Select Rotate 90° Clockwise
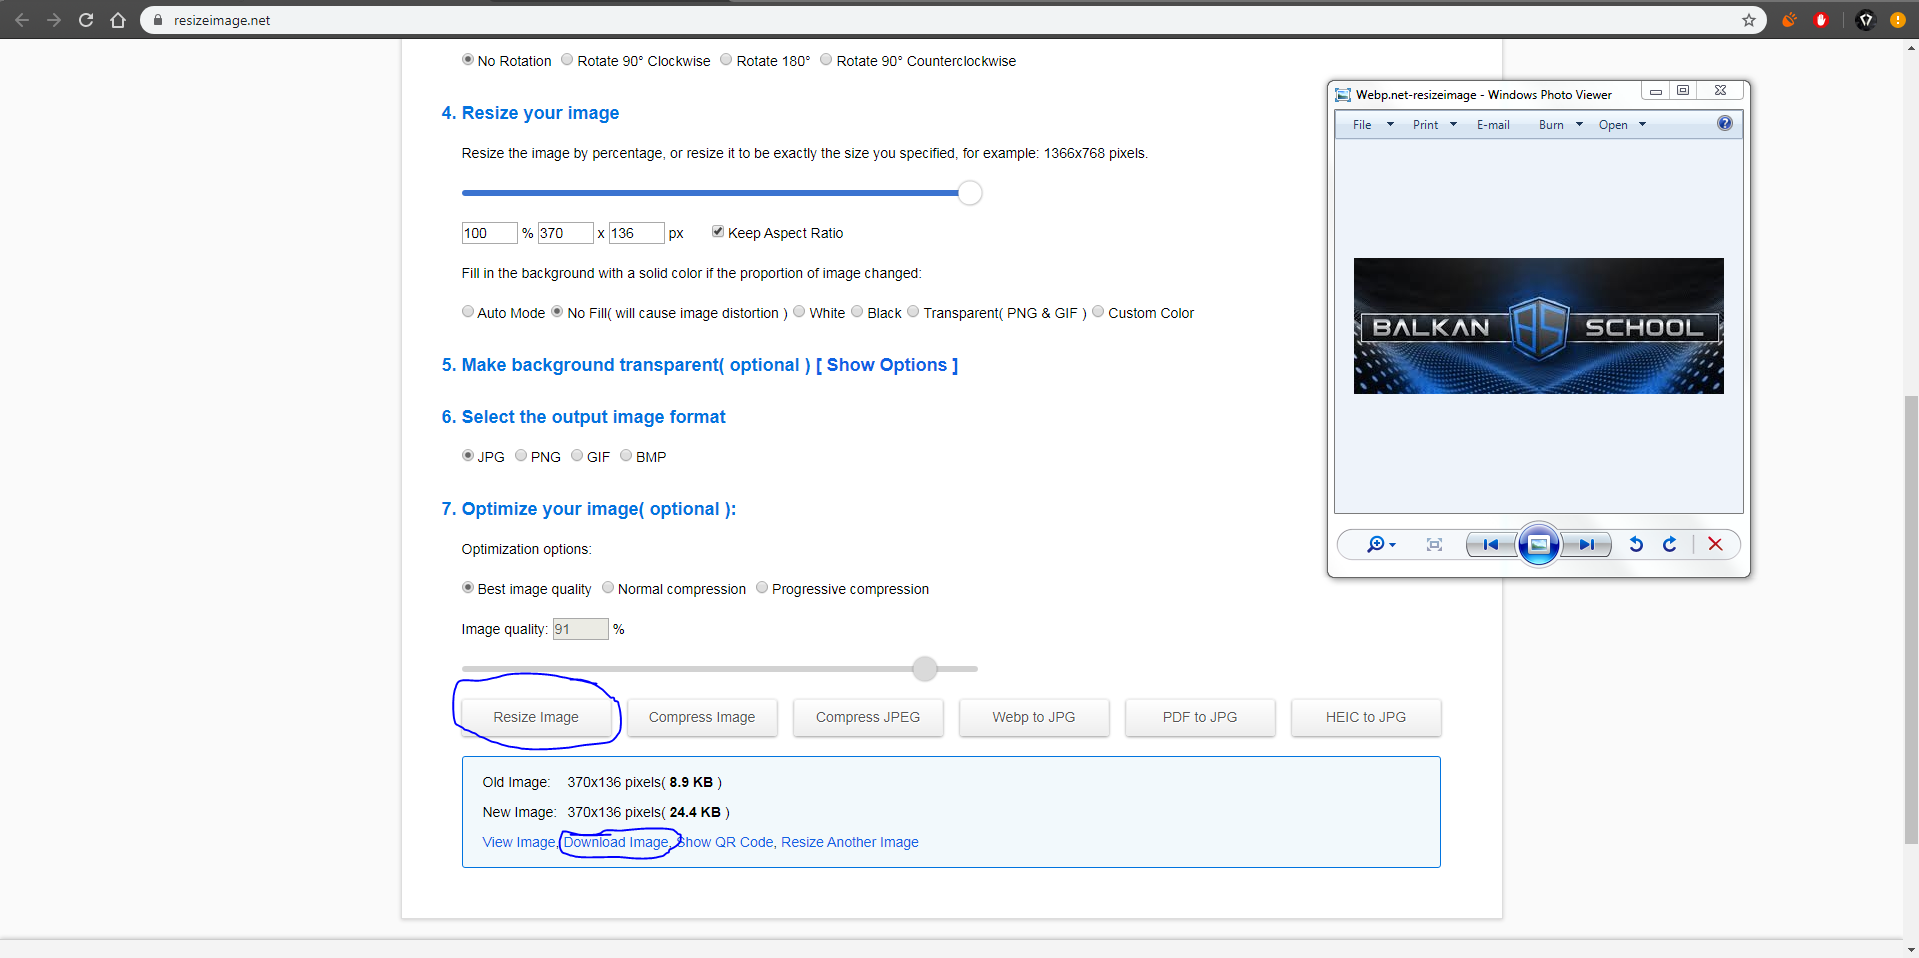 point(567,60)
